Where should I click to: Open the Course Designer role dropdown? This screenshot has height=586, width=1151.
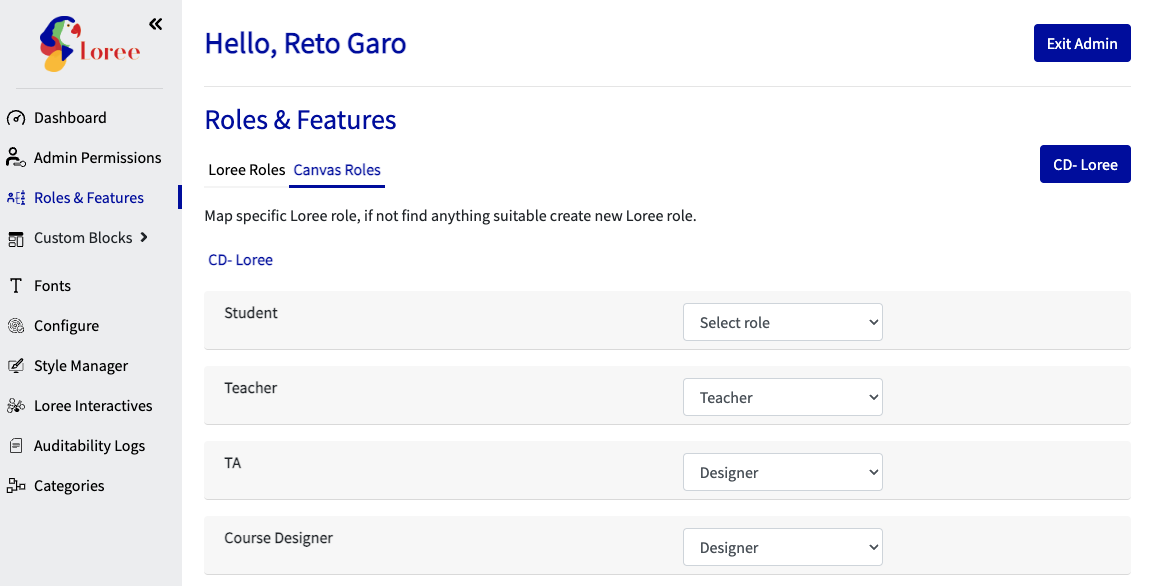782,547
